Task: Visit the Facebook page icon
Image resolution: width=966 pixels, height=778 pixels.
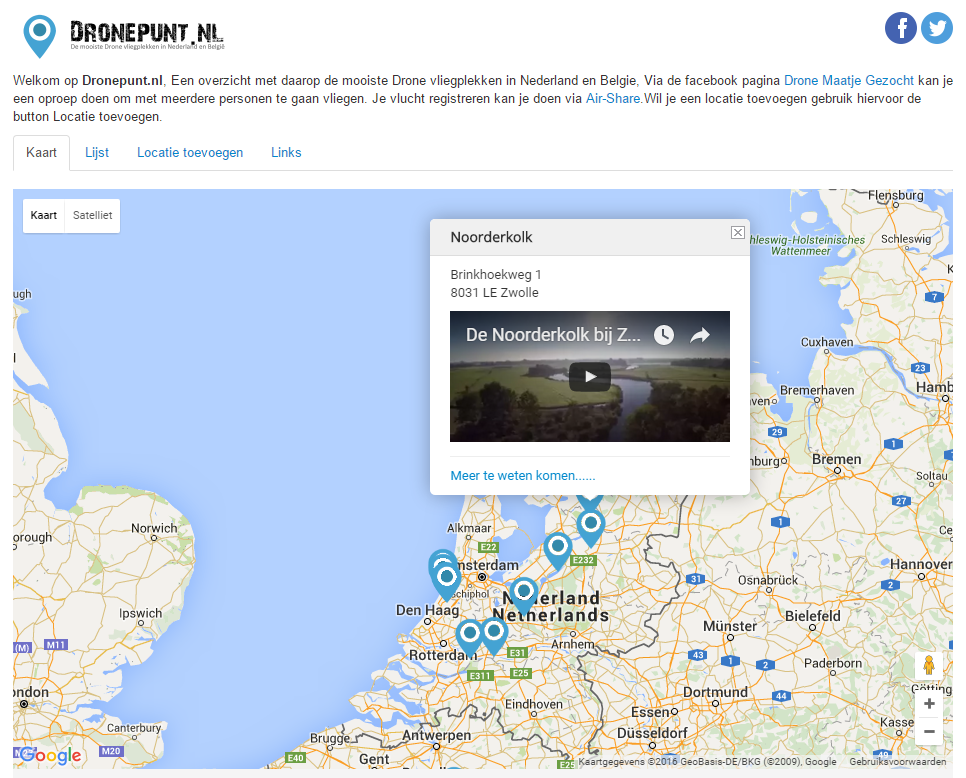Action: [x=901, y=28]
